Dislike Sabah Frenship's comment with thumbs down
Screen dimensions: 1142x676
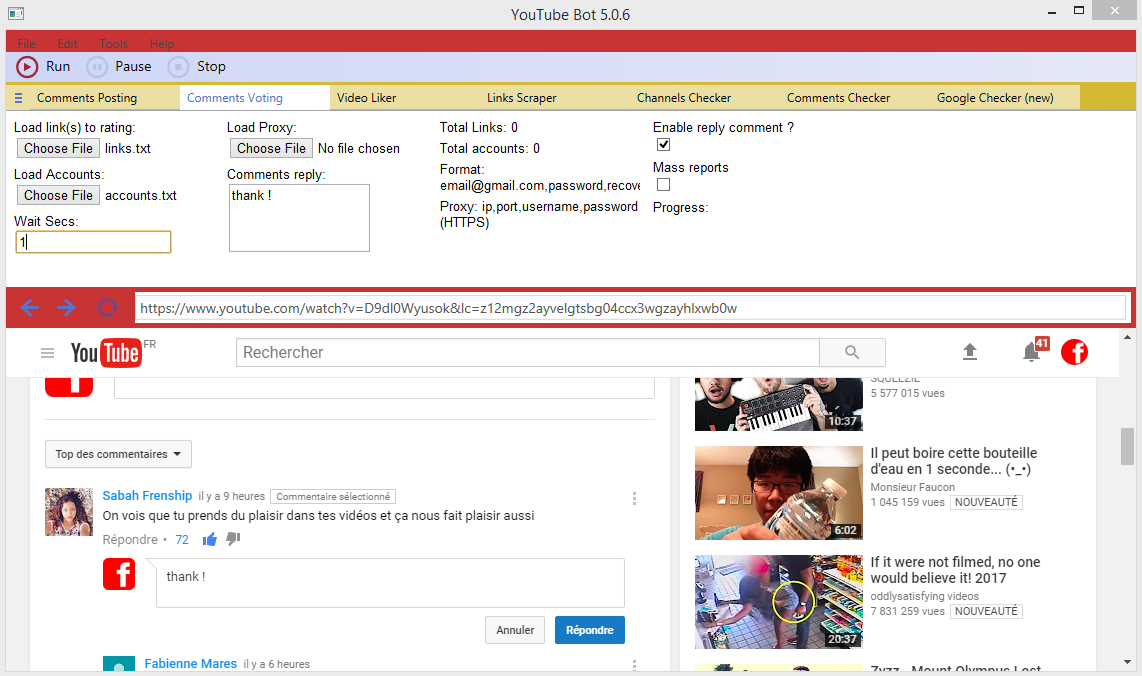(233, 539)
